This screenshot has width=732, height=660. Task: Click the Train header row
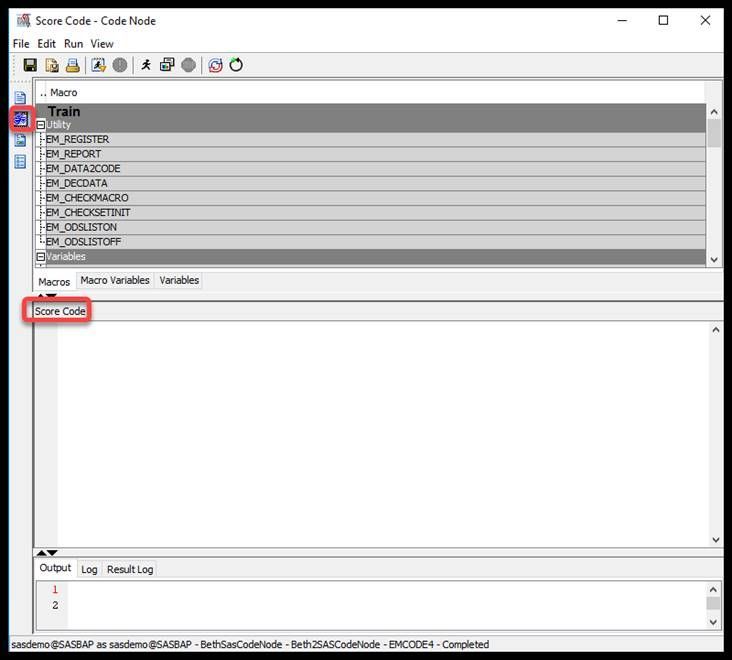371,111
